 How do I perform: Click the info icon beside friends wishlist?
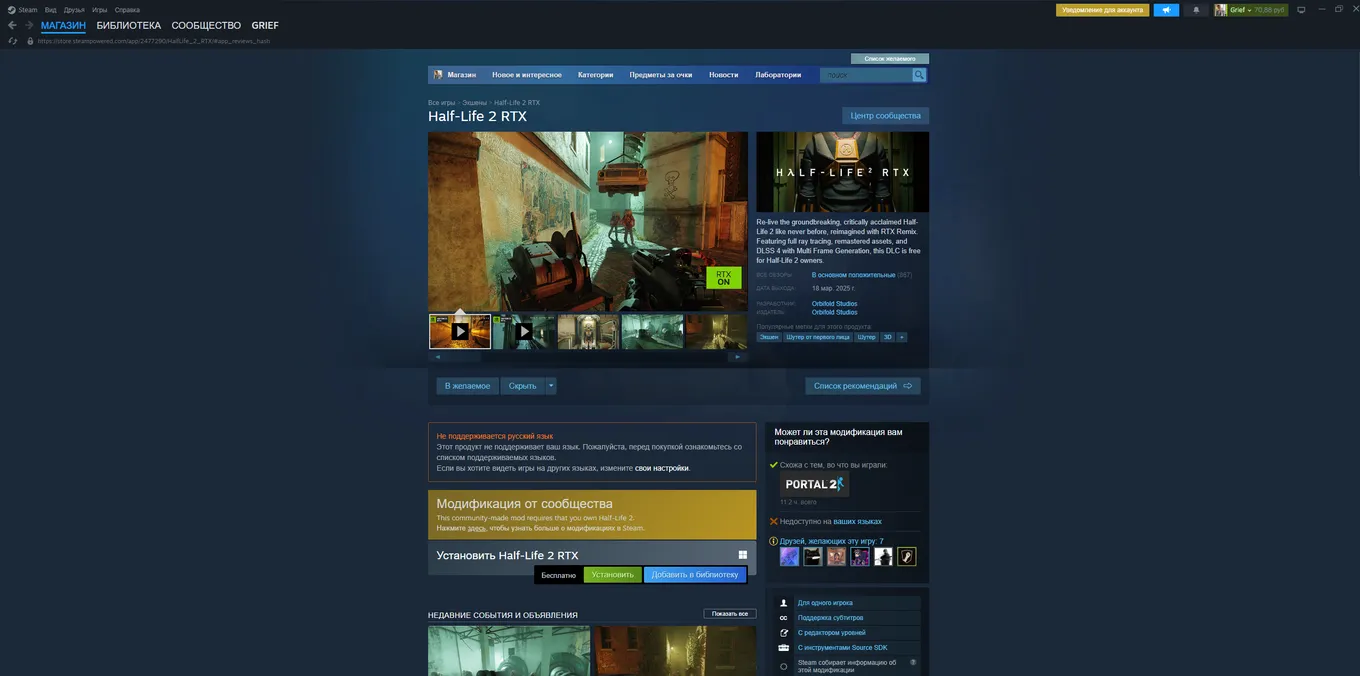click(x=774, y=541)
